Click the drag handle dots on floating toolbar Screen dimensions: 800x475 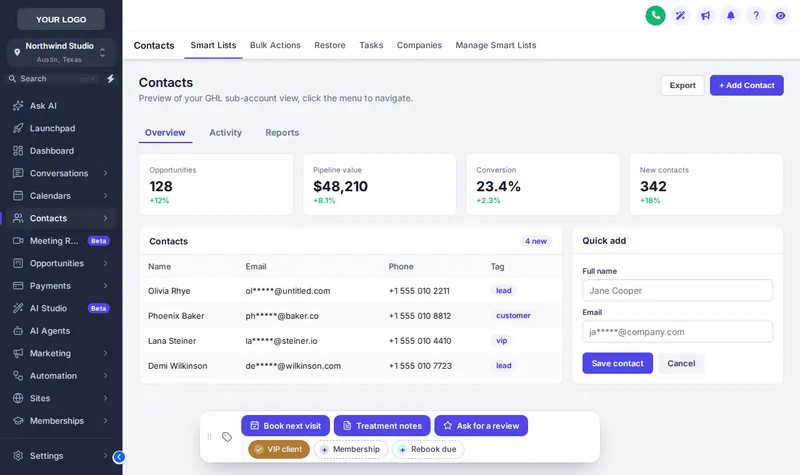(209, 437)
